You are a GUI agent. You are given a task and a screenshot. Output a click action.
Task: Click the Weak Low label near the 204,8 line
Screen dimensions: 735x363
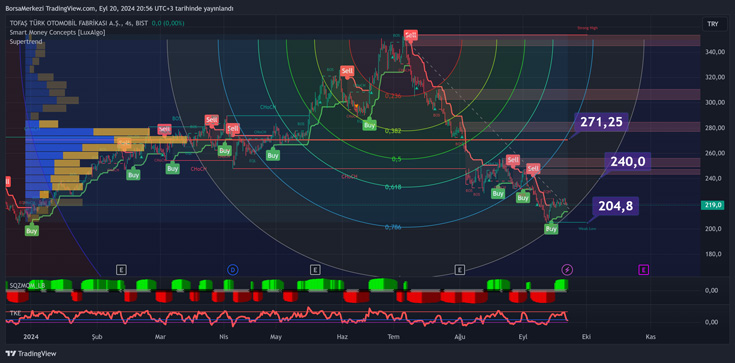(x=587, y=228)
